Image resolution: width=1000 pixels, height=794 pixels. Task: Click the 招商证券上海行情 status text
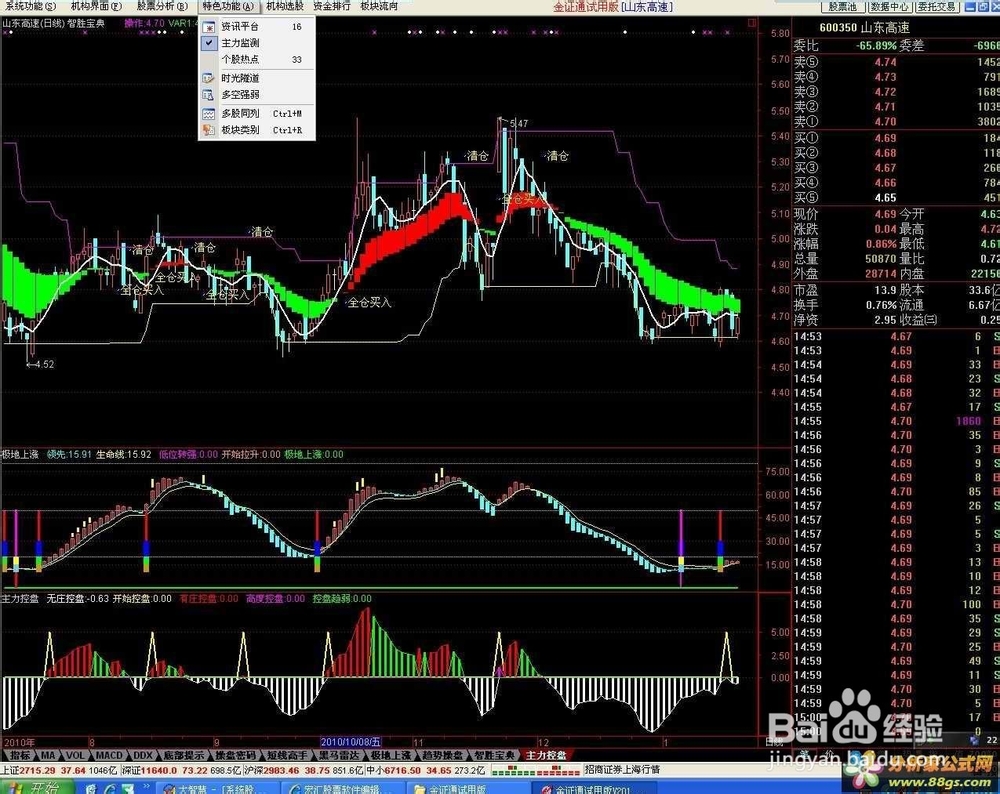[x=621, y=770]
